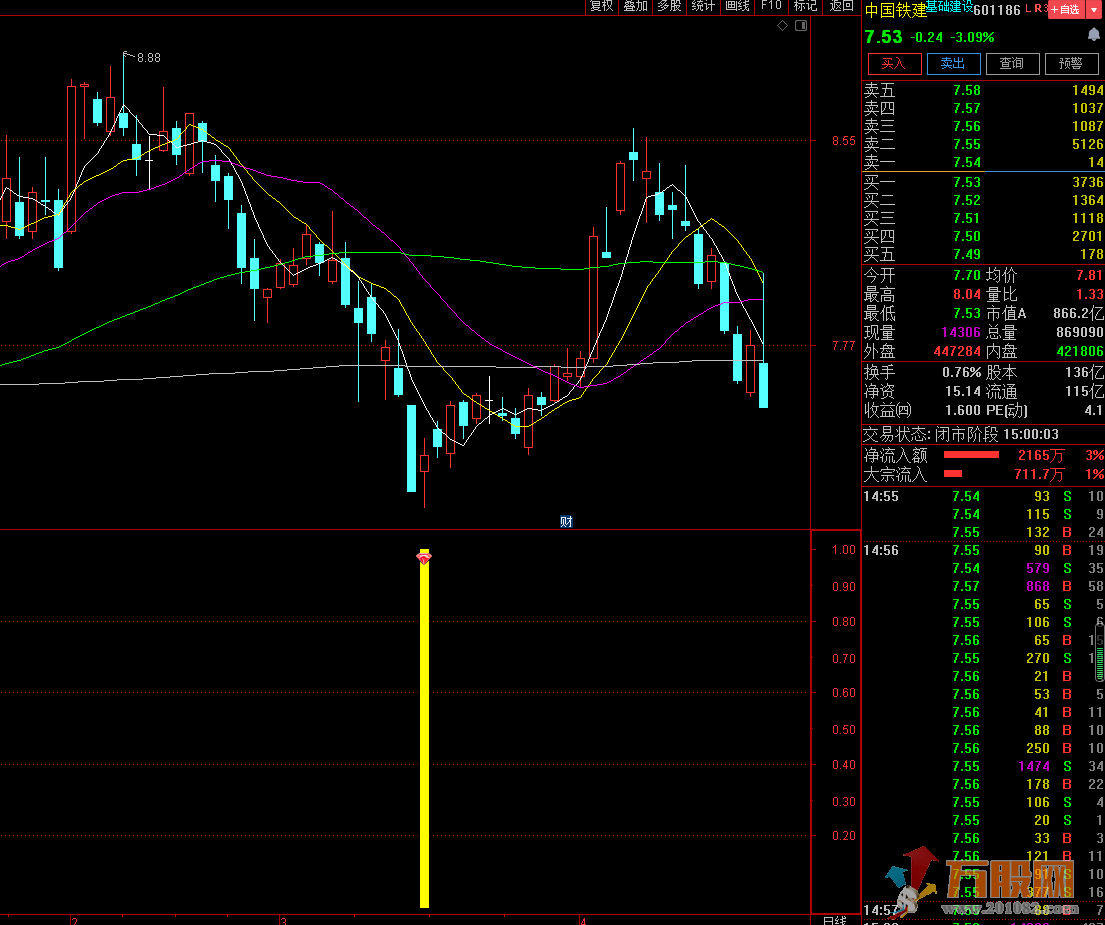Click the tick row with volume 1474
The width and height of the screenshot is (1105, 925).
click(x=983, y=766)
